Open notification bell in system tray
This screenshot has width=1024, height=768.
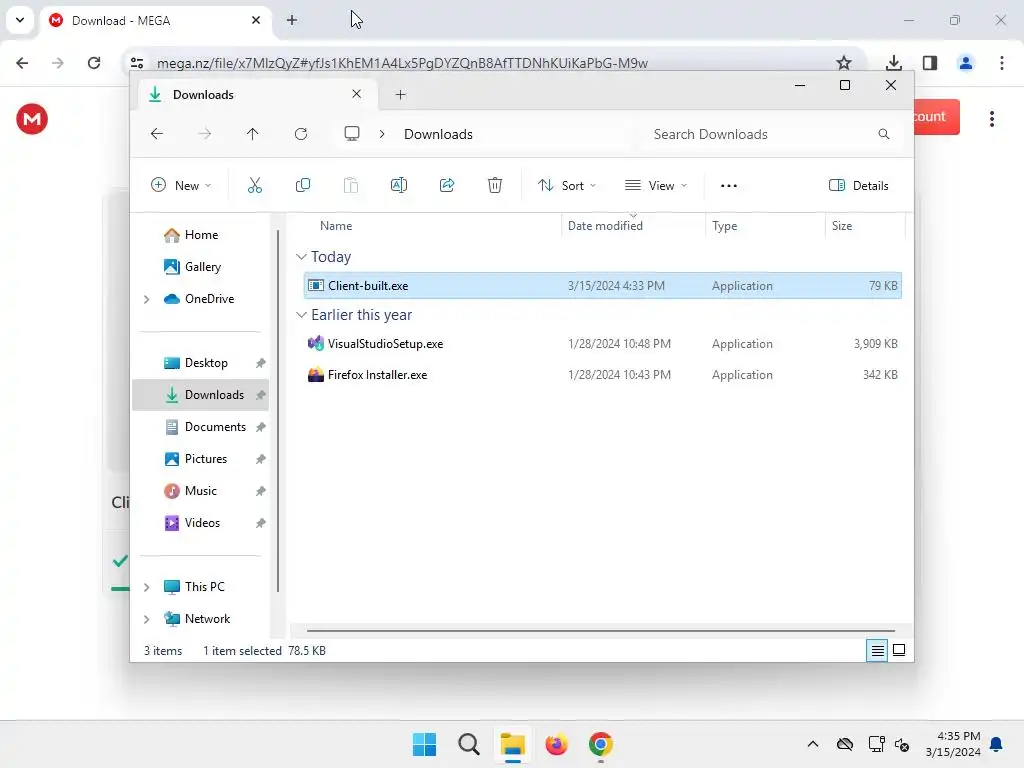[x=997, y=744]
